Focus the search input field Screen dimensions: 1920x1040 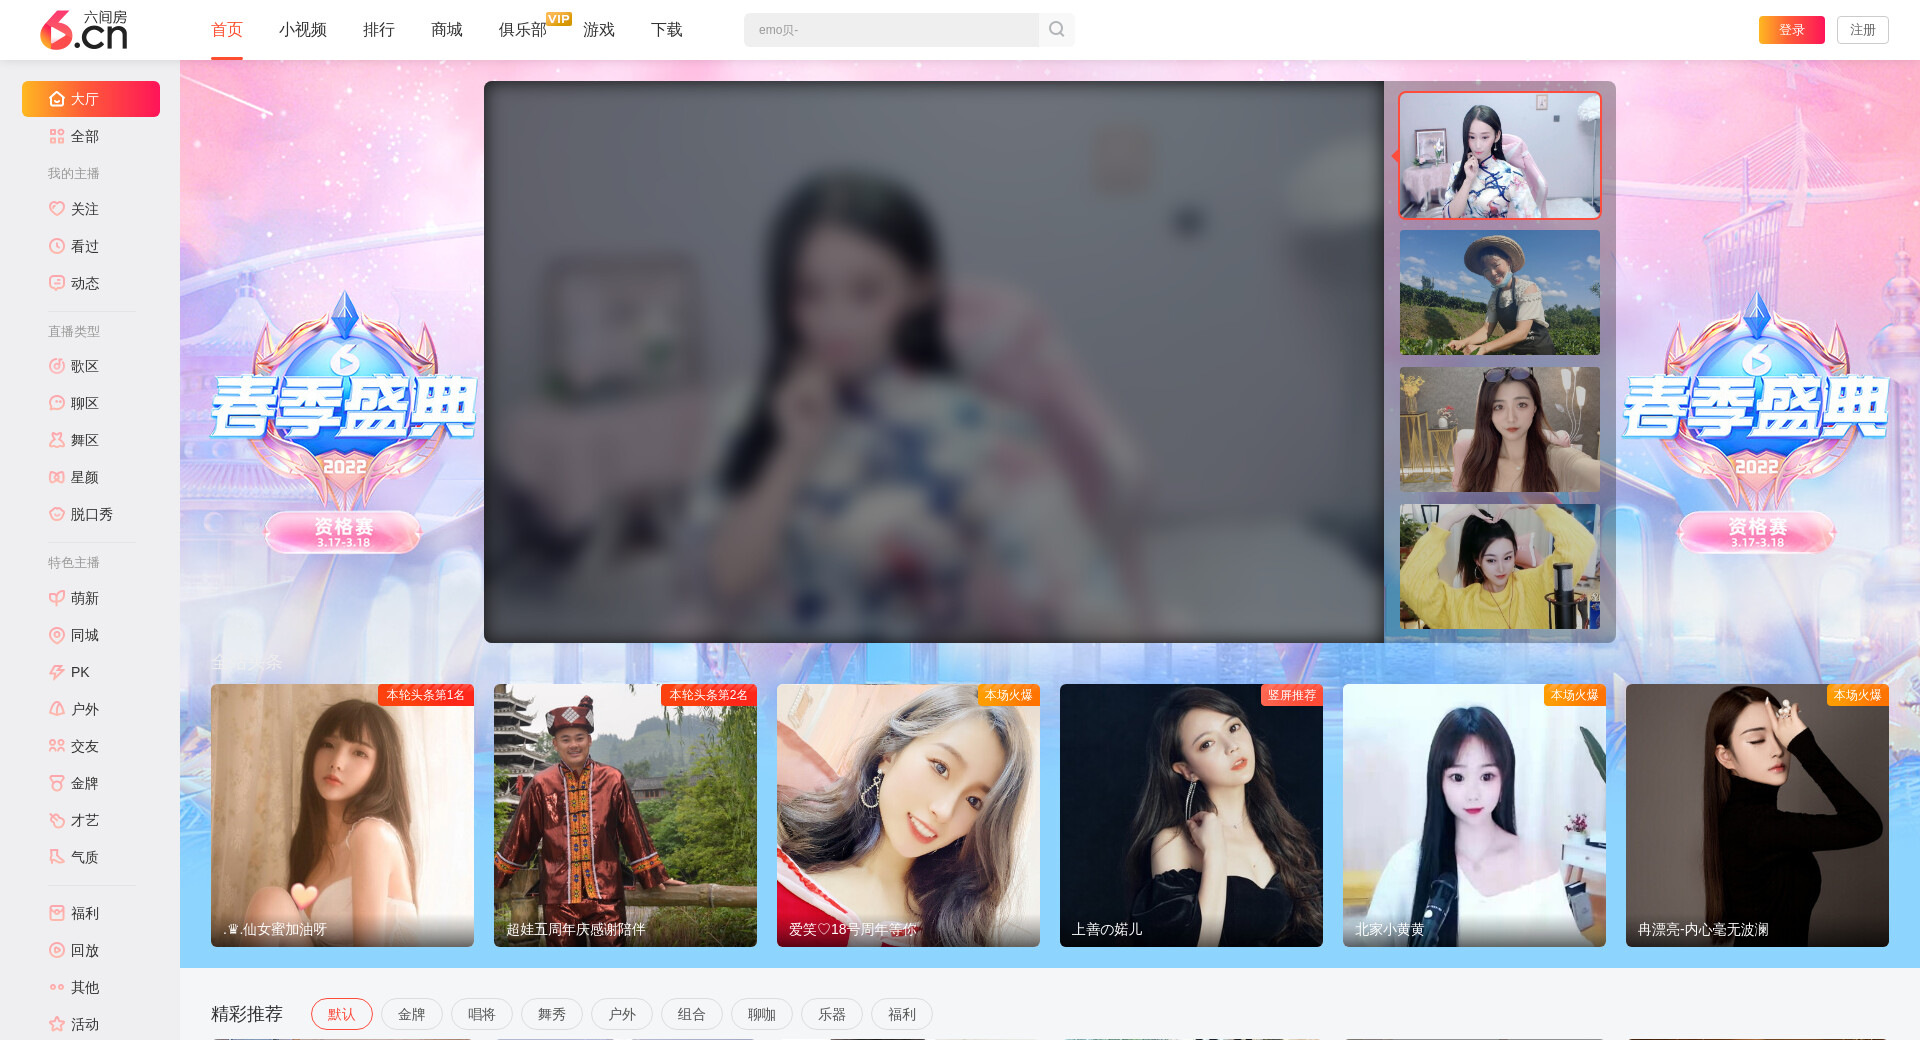coord(890,30)
